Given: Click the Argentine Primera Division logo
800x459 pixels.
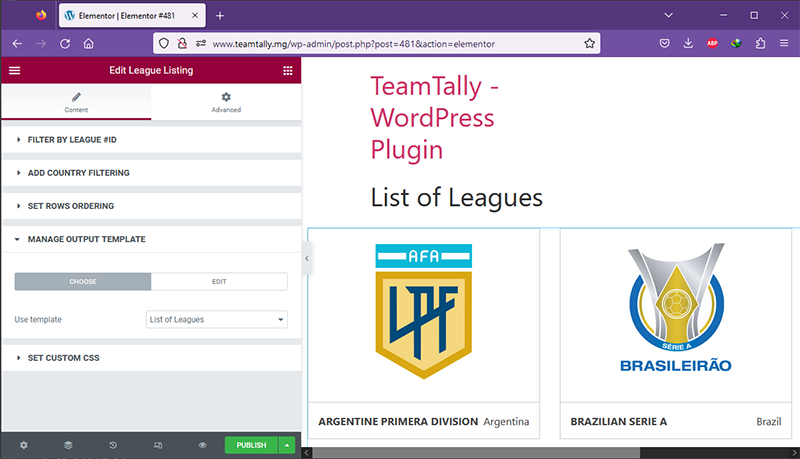Looking at the screenshot, I should (423, 311).
